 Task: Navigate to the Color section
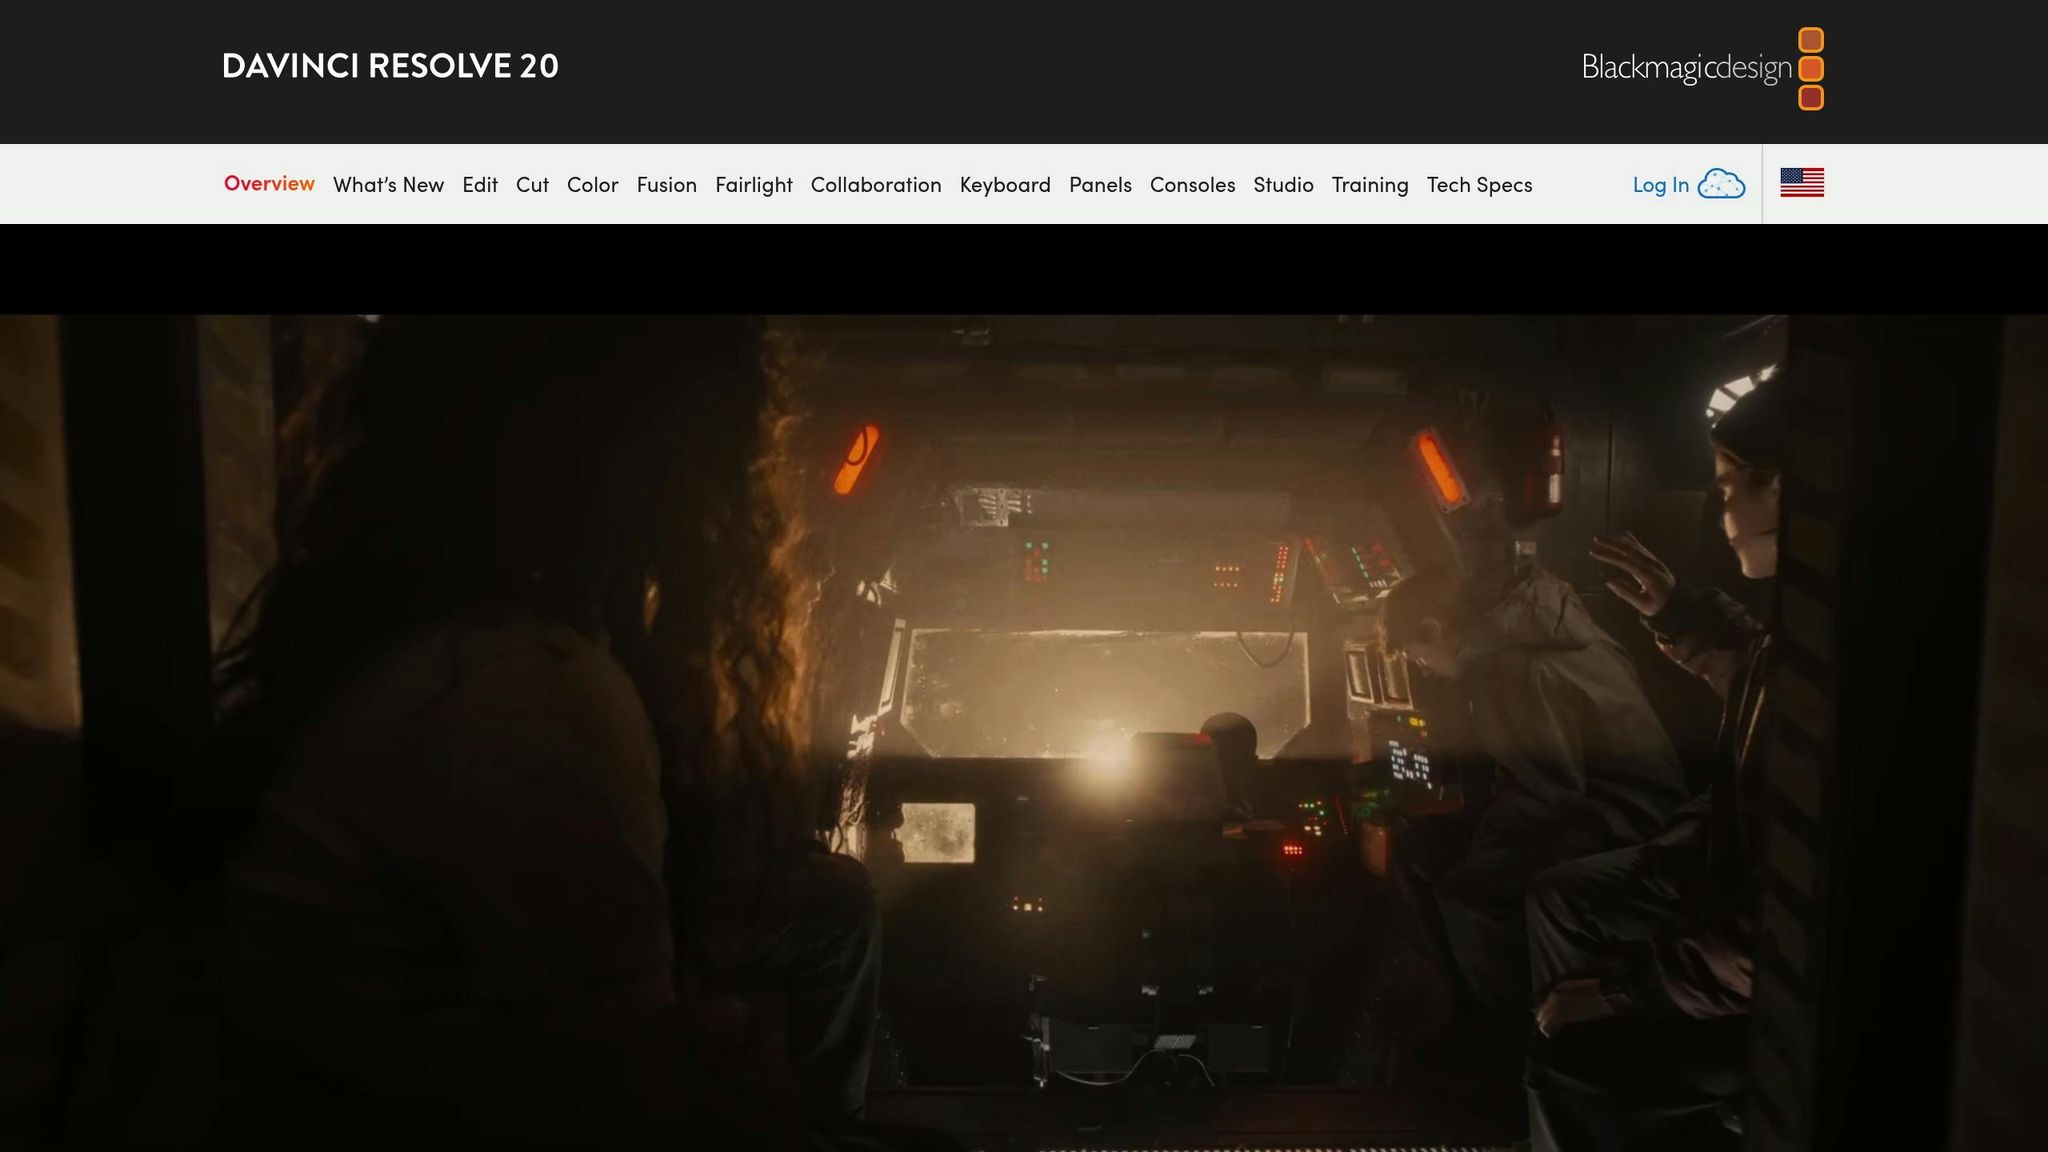click(x=592, y=185)
